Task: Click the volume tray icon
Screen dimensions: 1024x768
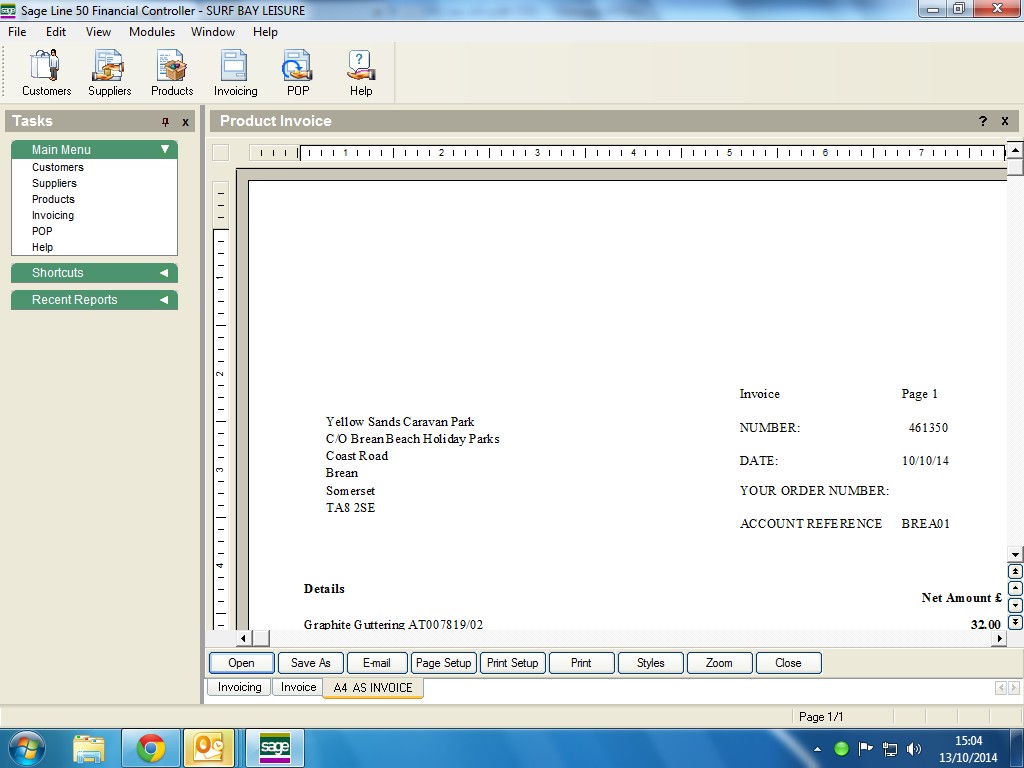Action: [914, 749]
